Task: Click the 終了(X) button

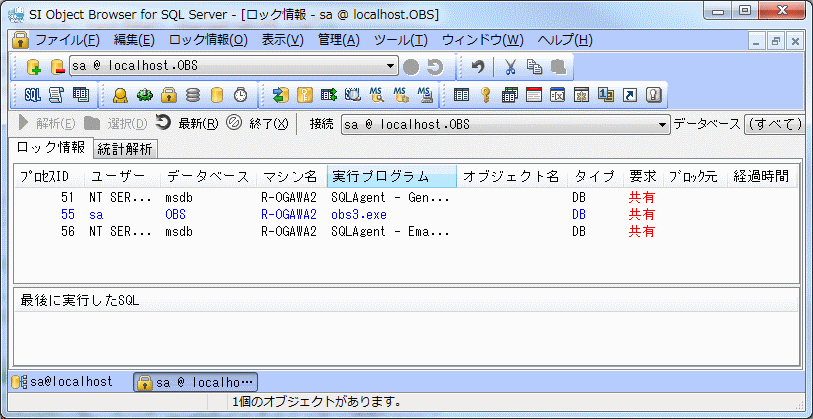Action: pos(258,124)
